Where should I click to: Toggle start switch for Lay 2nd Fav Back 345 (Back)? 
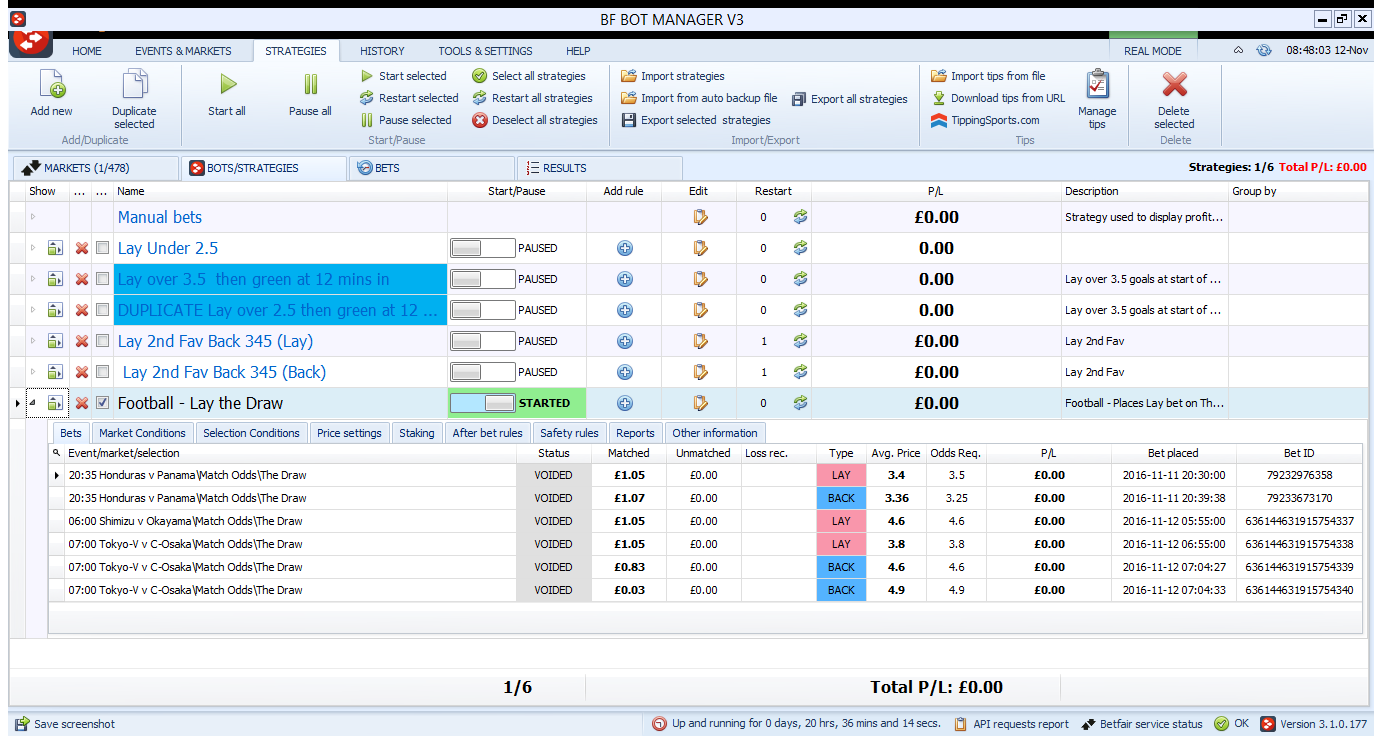click(x=483, y=372)
